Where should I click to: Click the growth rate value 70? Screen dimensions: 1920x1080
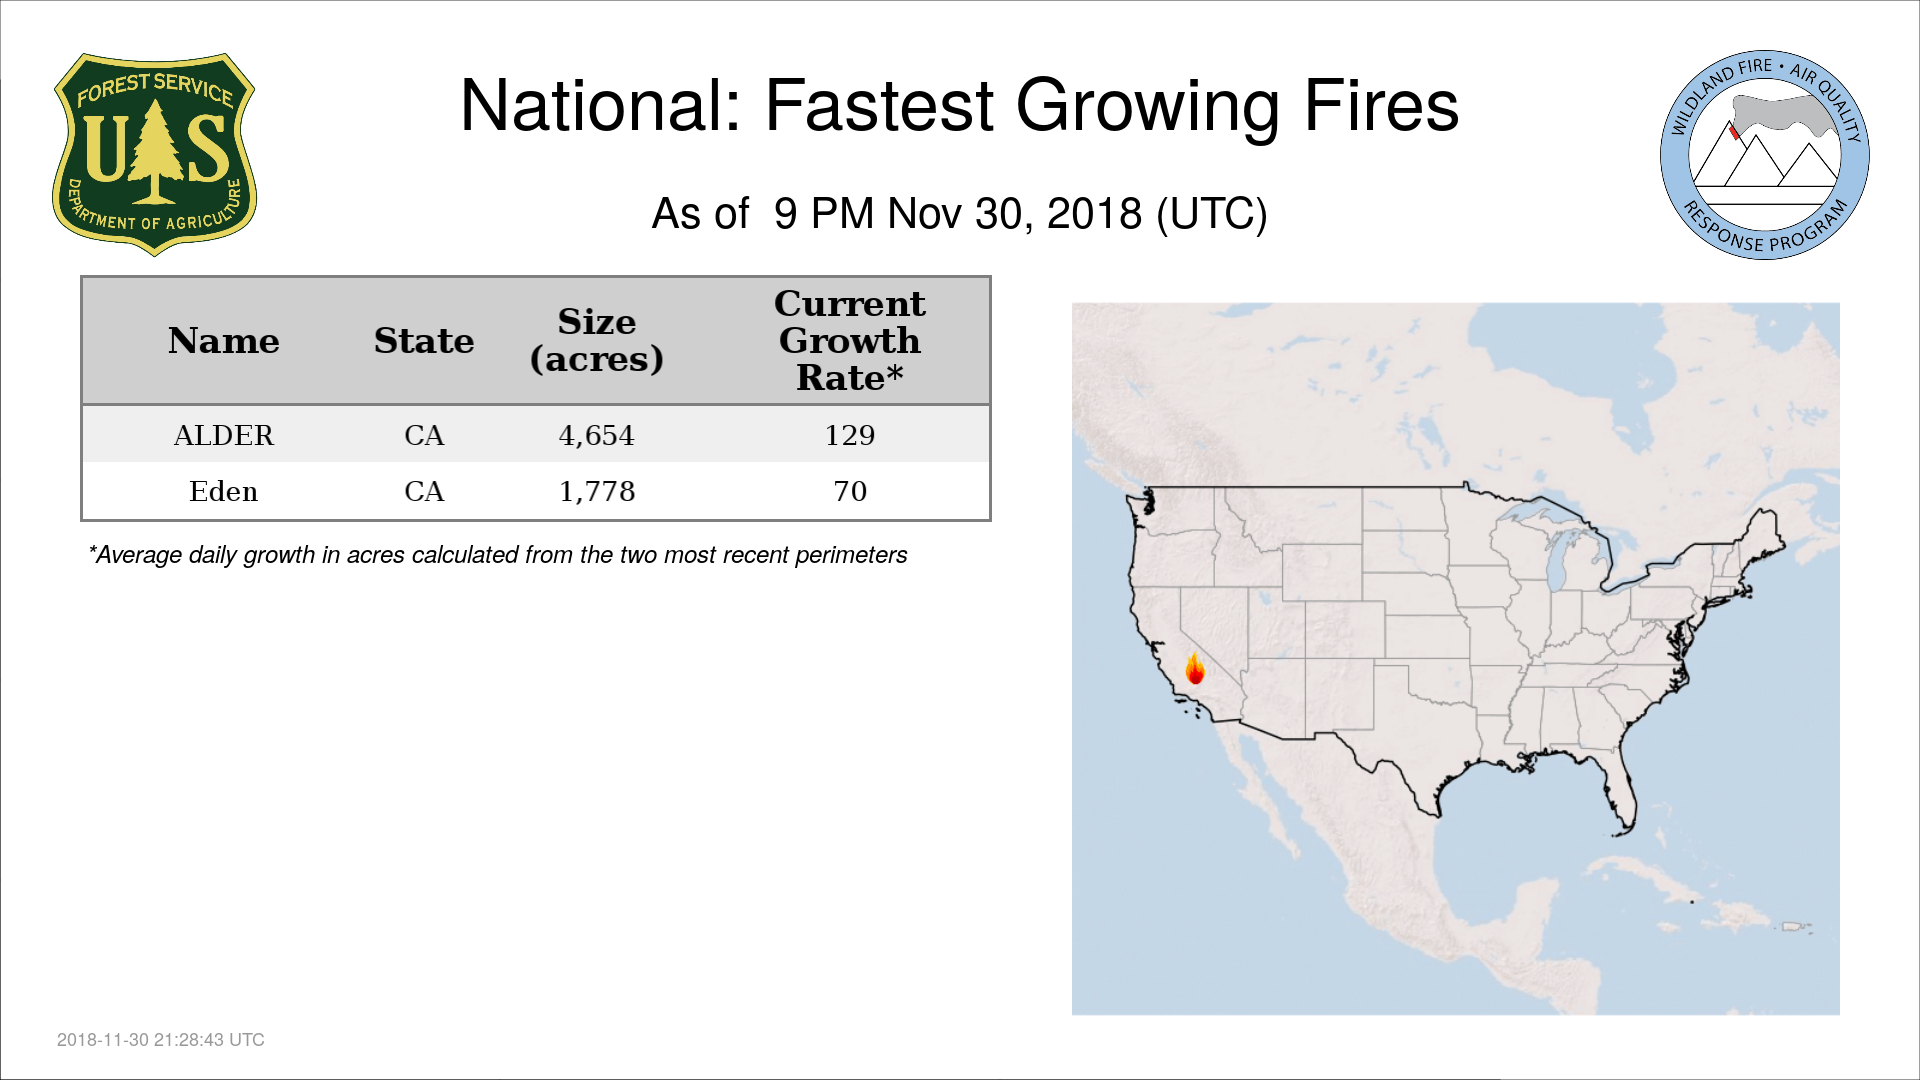click(850, 491)
